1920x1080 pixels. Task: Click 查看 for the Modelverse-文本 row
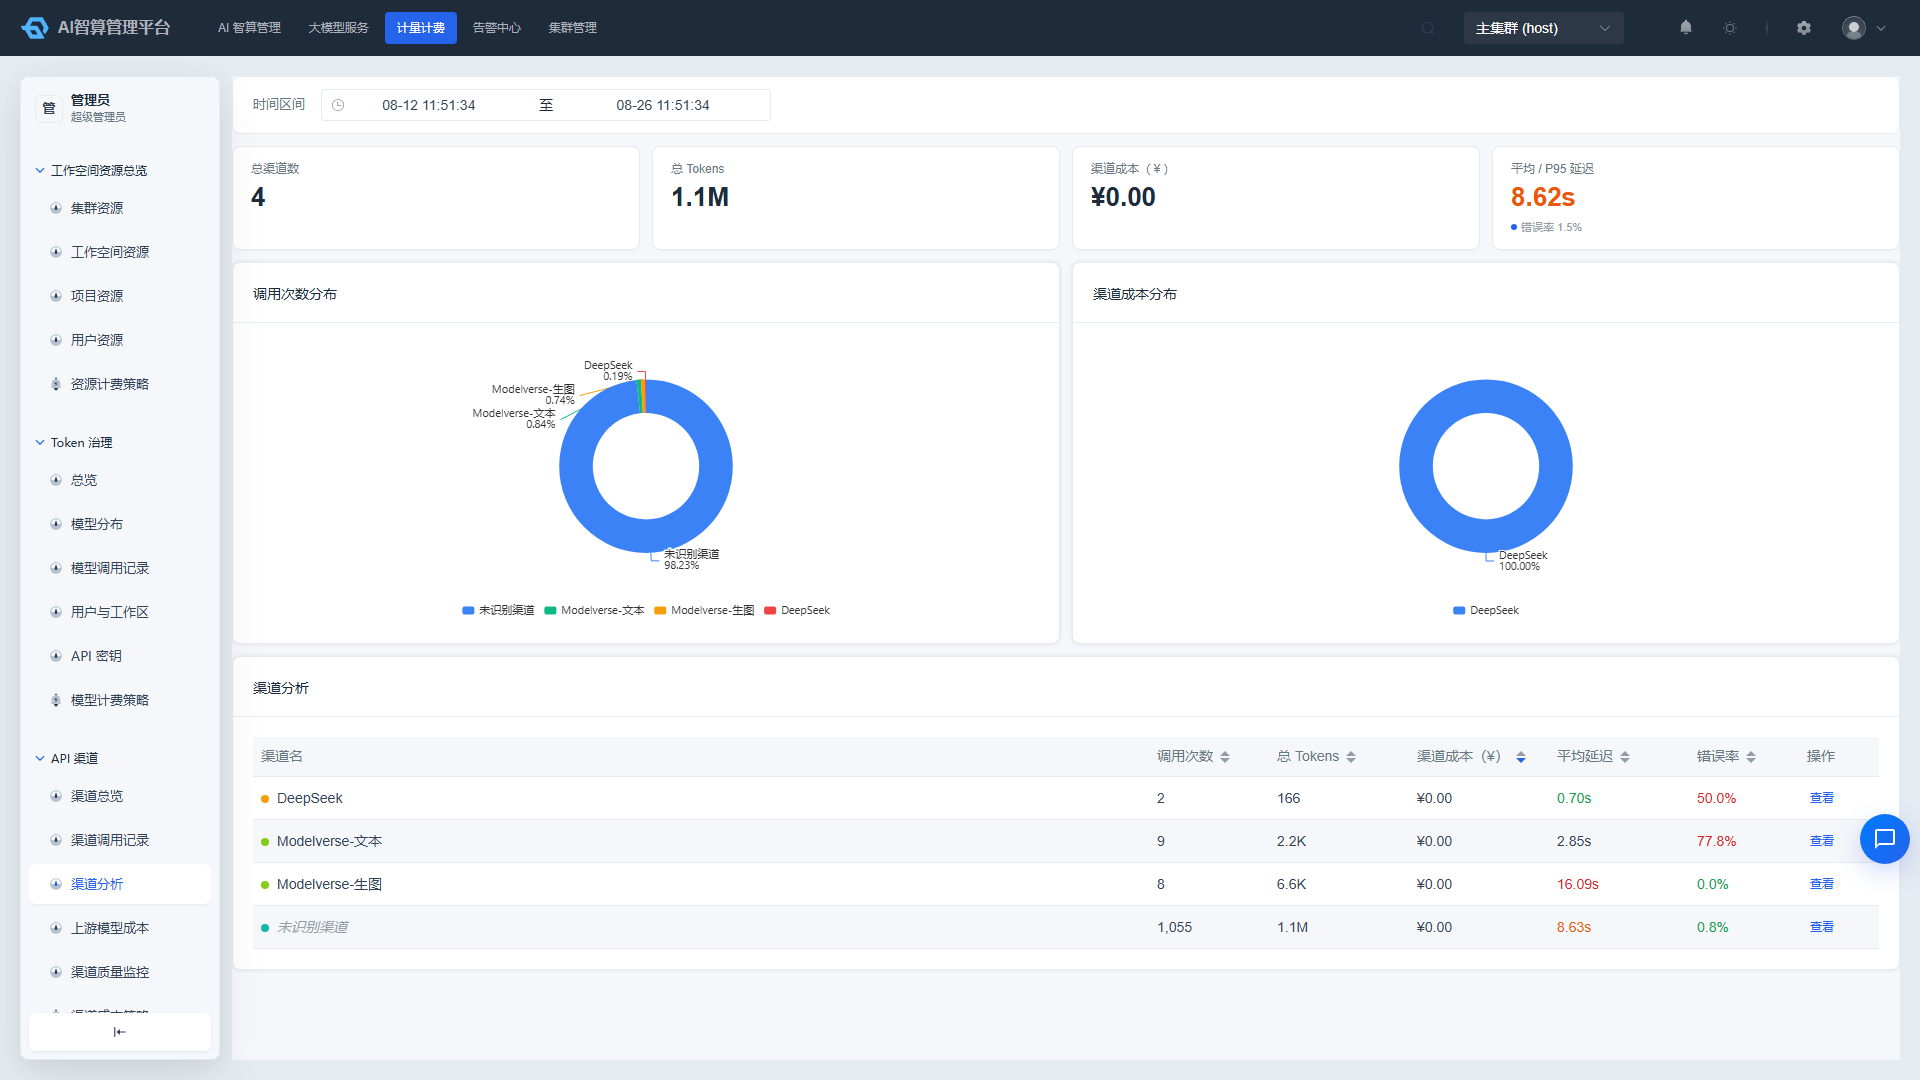(1822, 841)
